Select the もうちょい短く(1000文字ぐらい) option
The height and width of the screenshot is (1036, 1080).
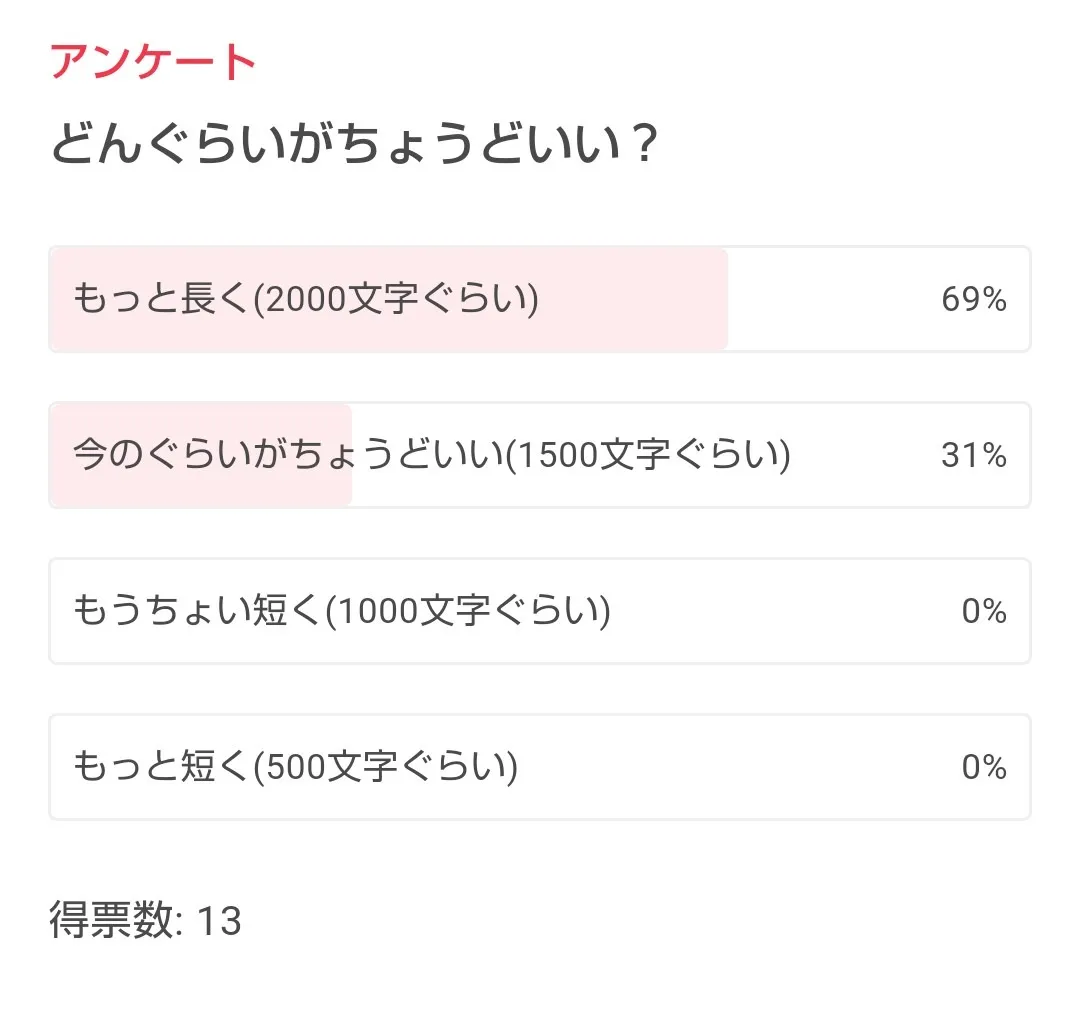click(539, 611)
